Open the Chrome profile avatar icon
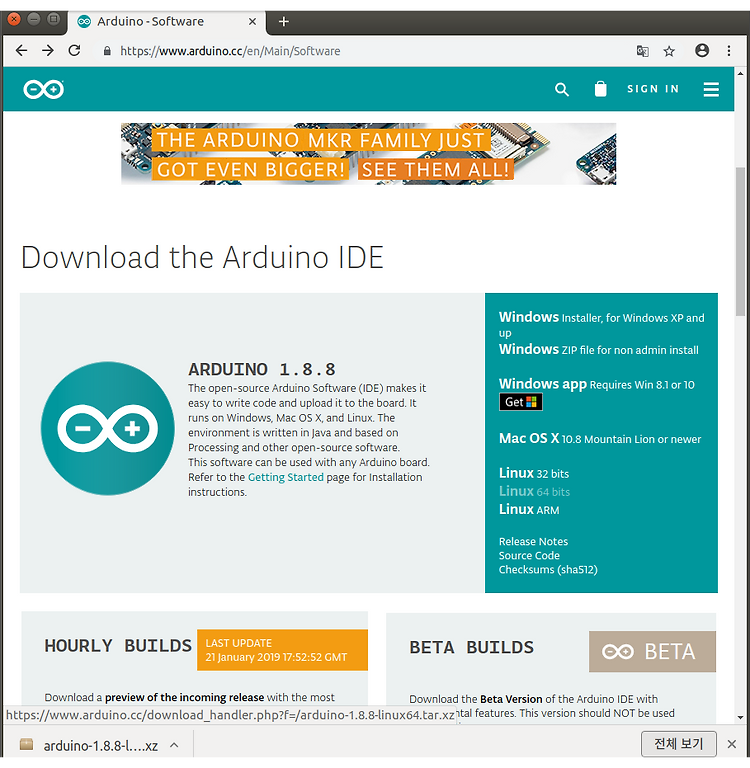The height and width of the screenshot is (768, 750). coord(702,50)
